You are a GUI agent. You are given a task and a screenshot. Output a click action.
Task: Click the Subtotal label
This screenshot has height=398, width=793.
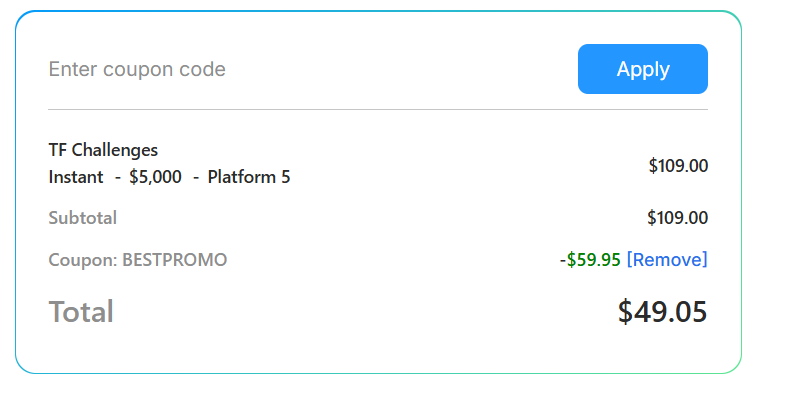(83, 218)
